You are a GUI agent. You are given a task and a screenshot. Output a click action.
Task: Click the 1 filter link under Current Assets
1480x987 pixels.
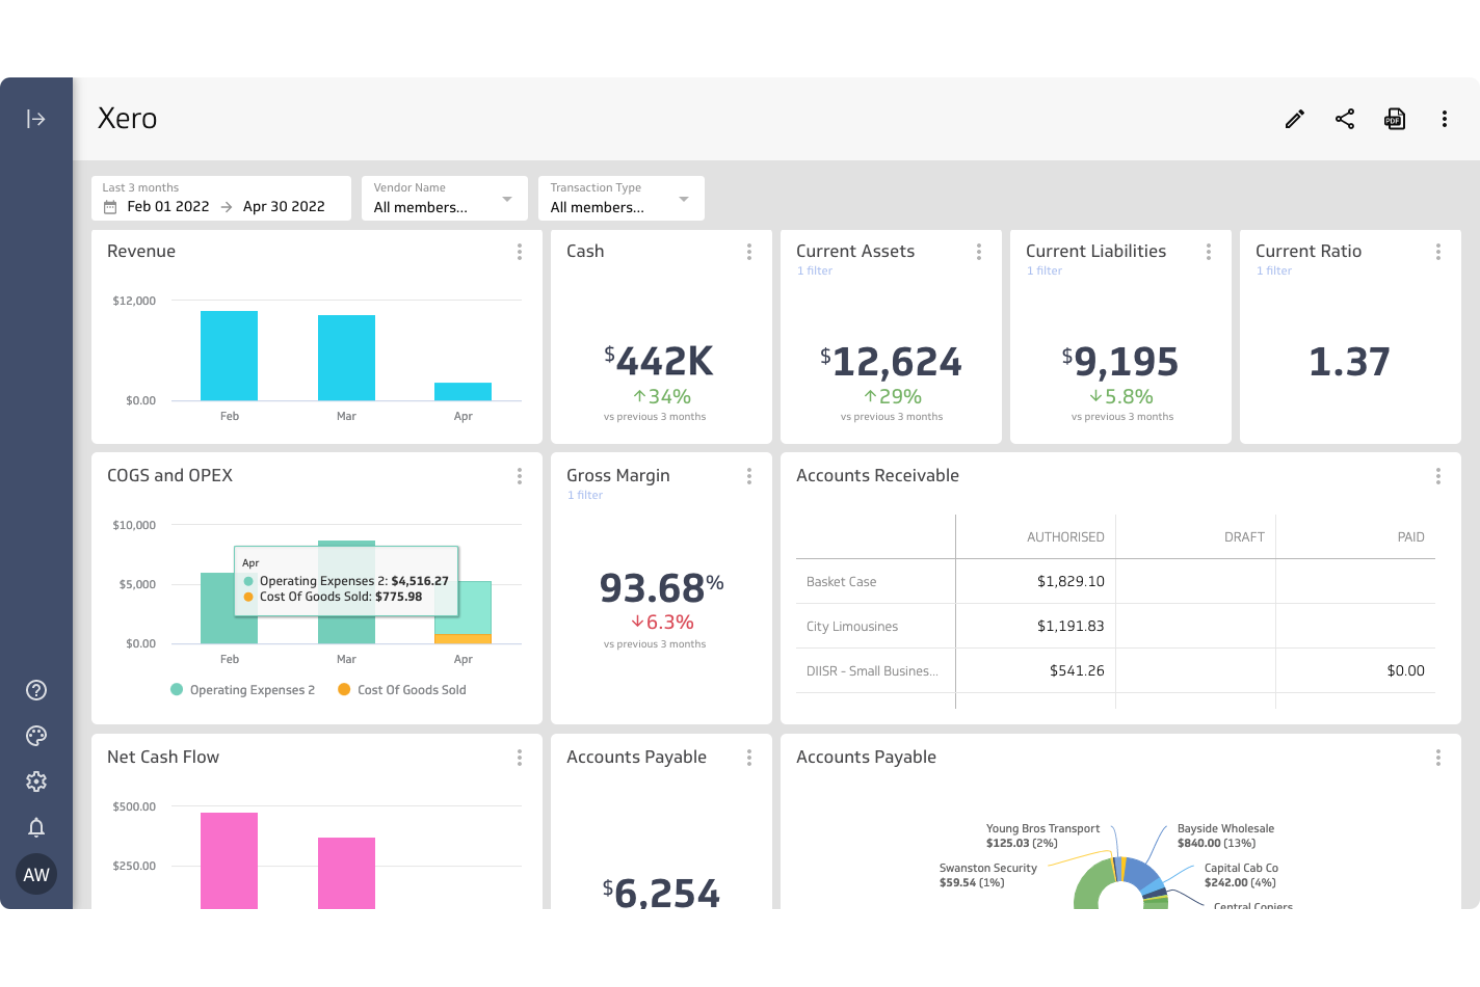[814, 271]
